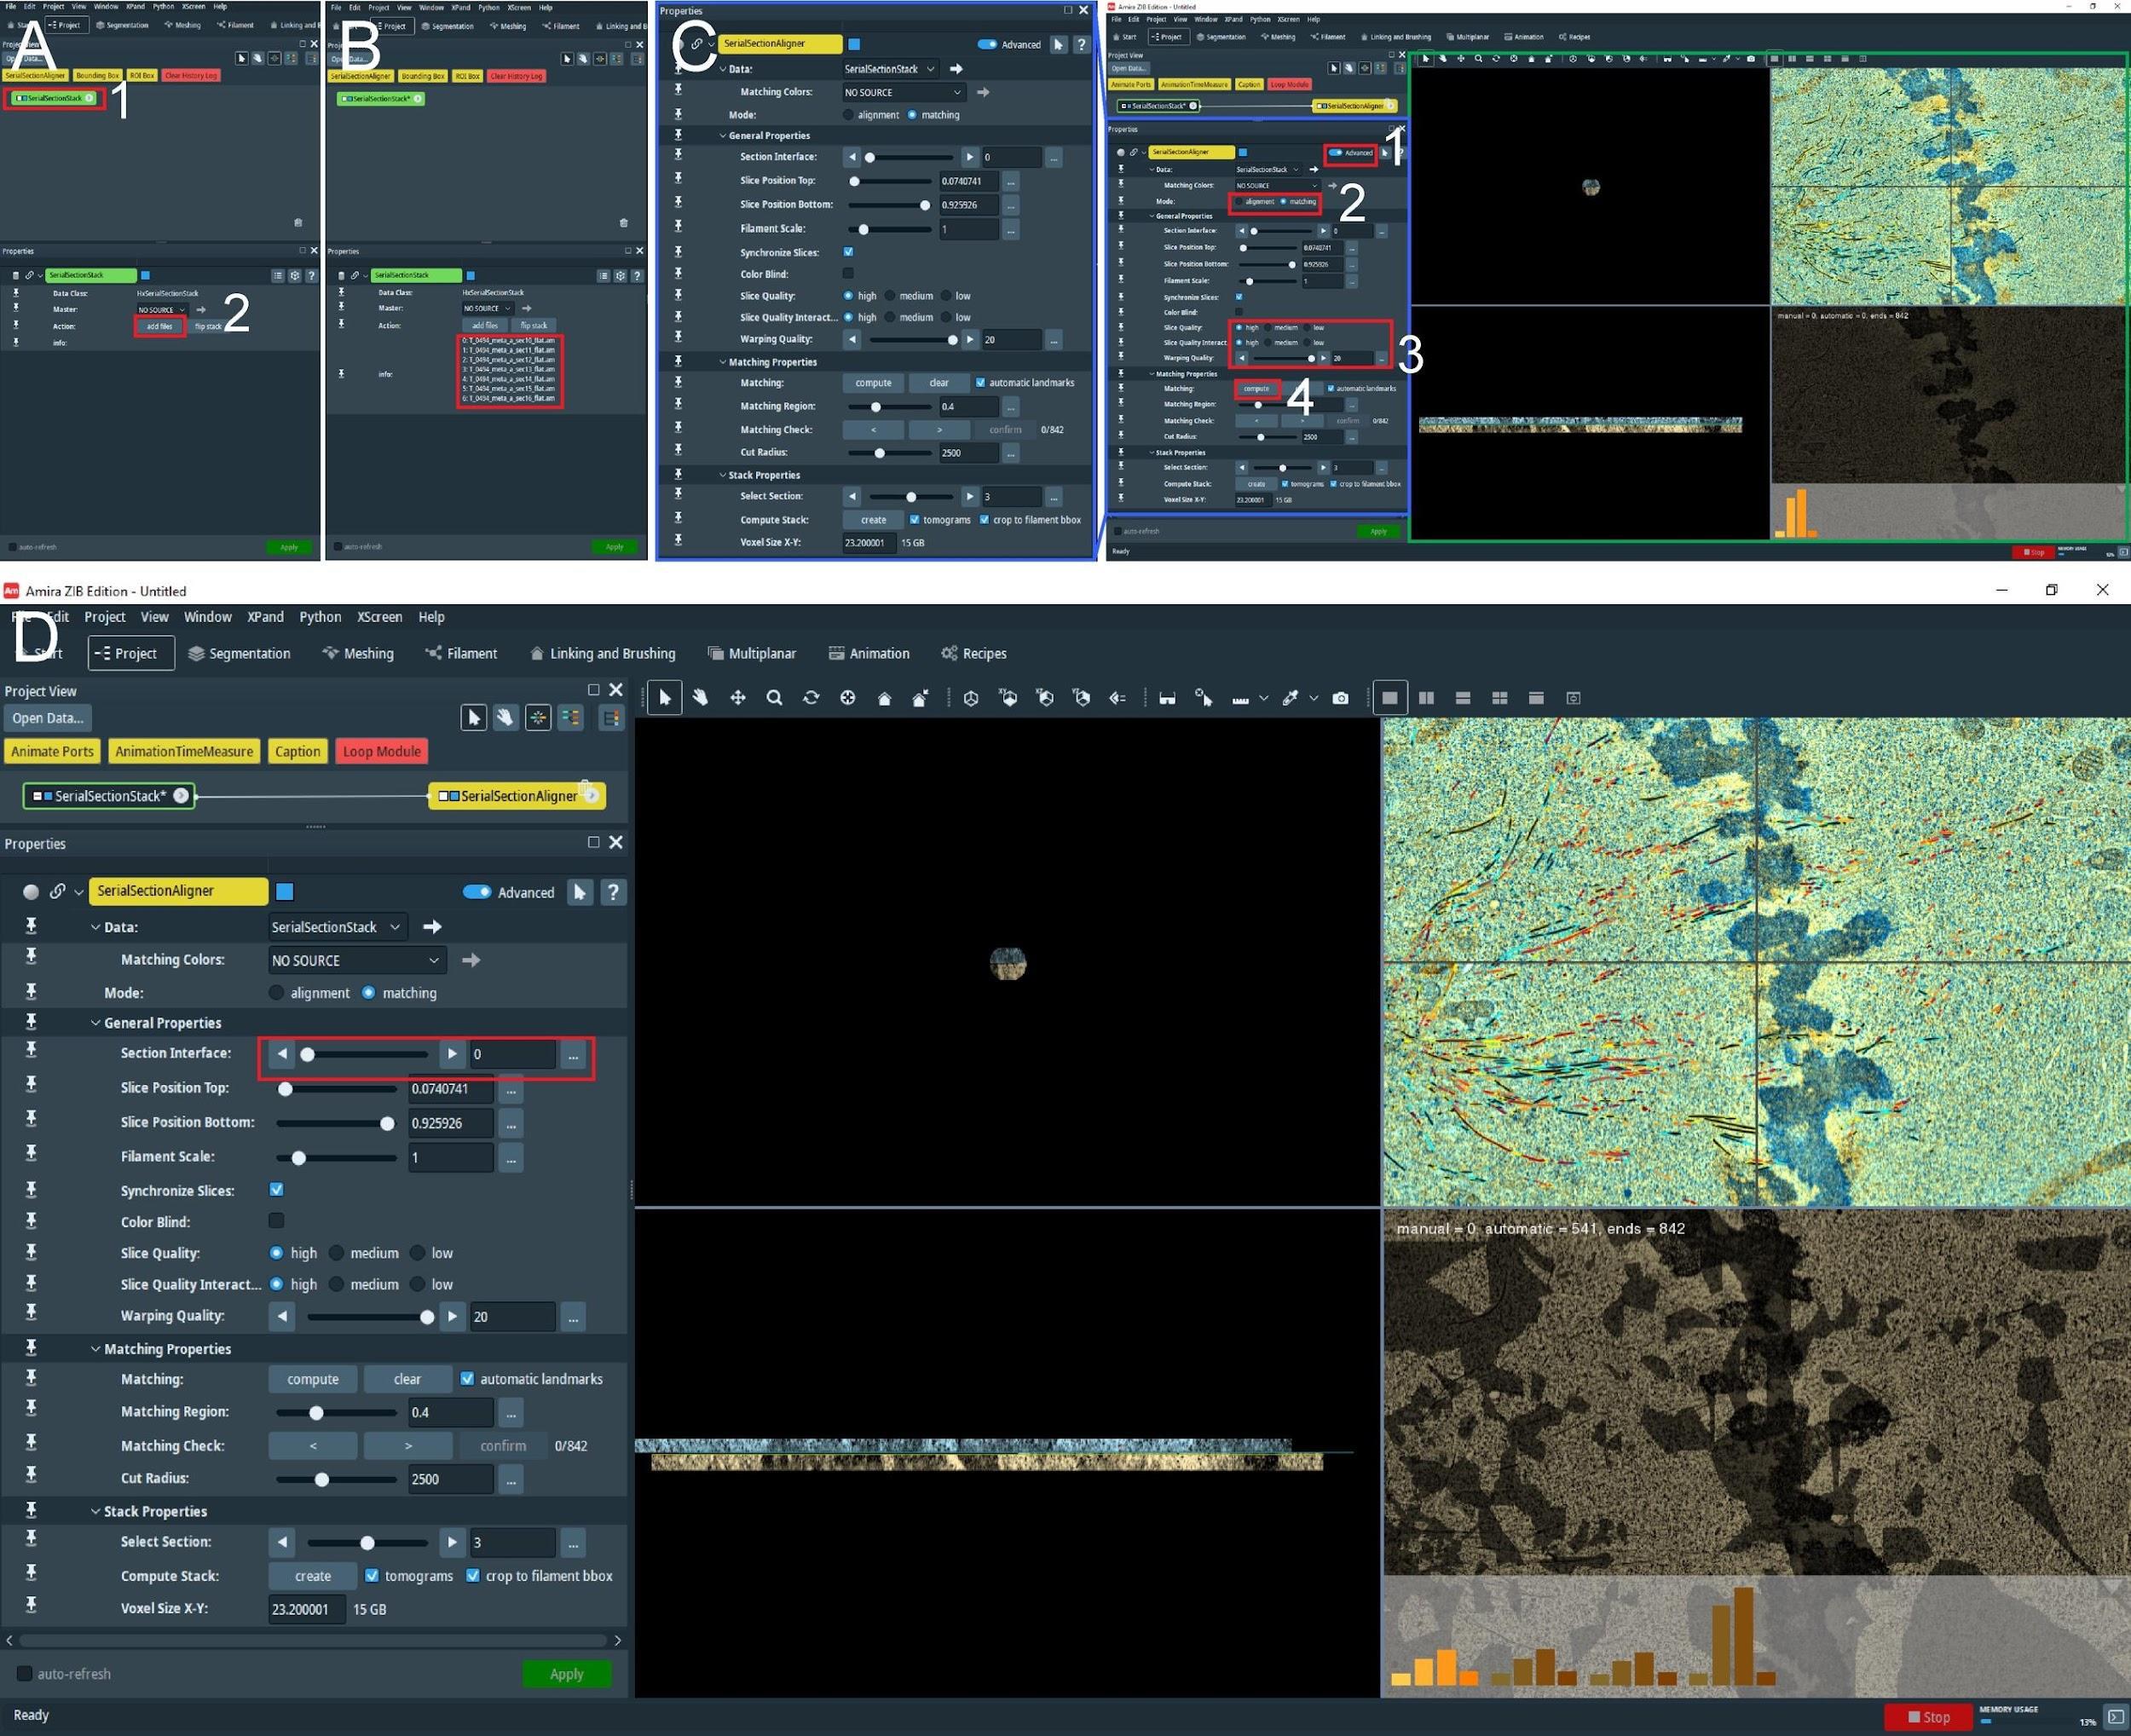This screenshot has width=2131, height=1736.
Task: Click the Rotate icon in panel D toolbar
Action: click(811, 698)
